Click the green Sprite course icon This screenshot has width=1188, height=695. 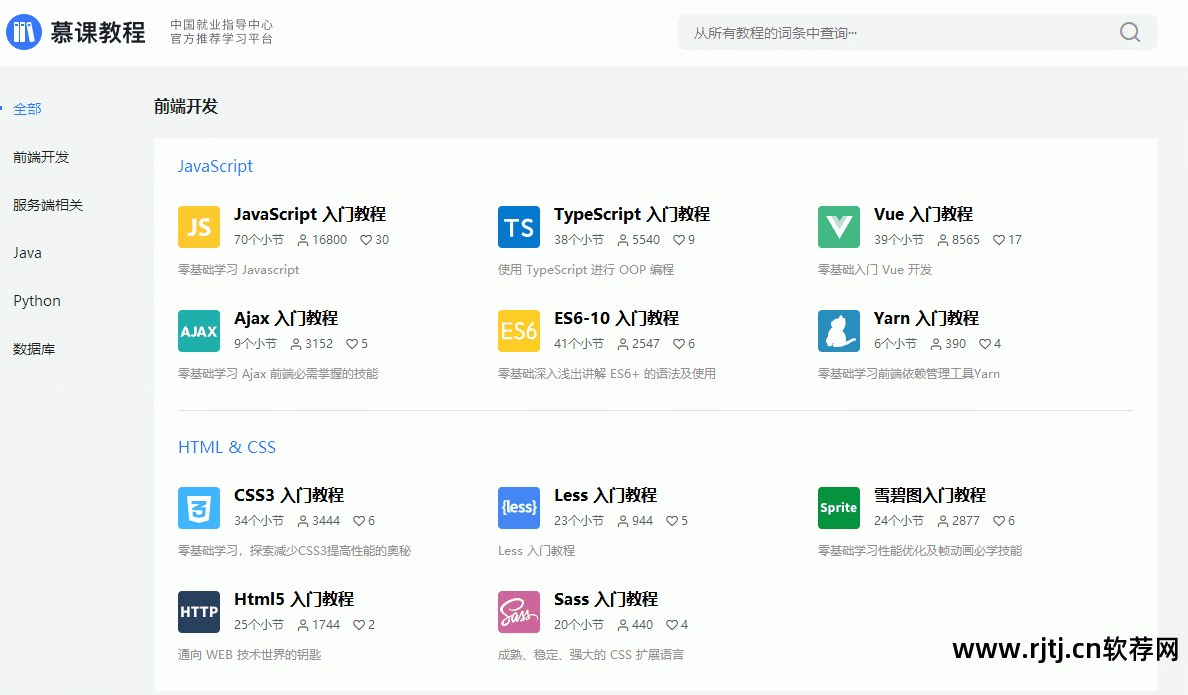coord(838,508)
